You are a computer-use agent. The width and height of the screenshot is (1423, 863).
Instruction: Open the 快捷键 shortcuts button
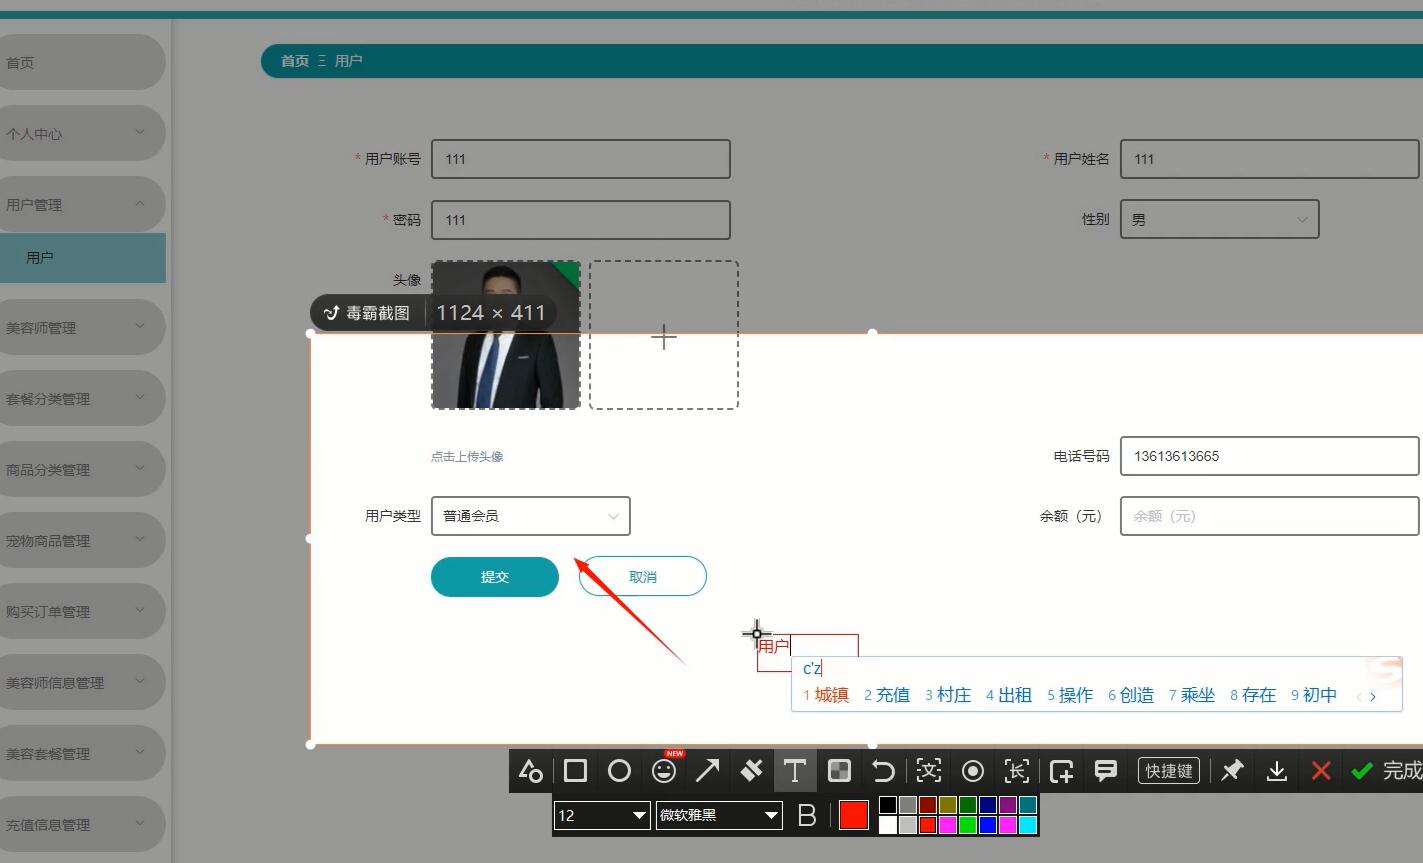coord(1169,771)
